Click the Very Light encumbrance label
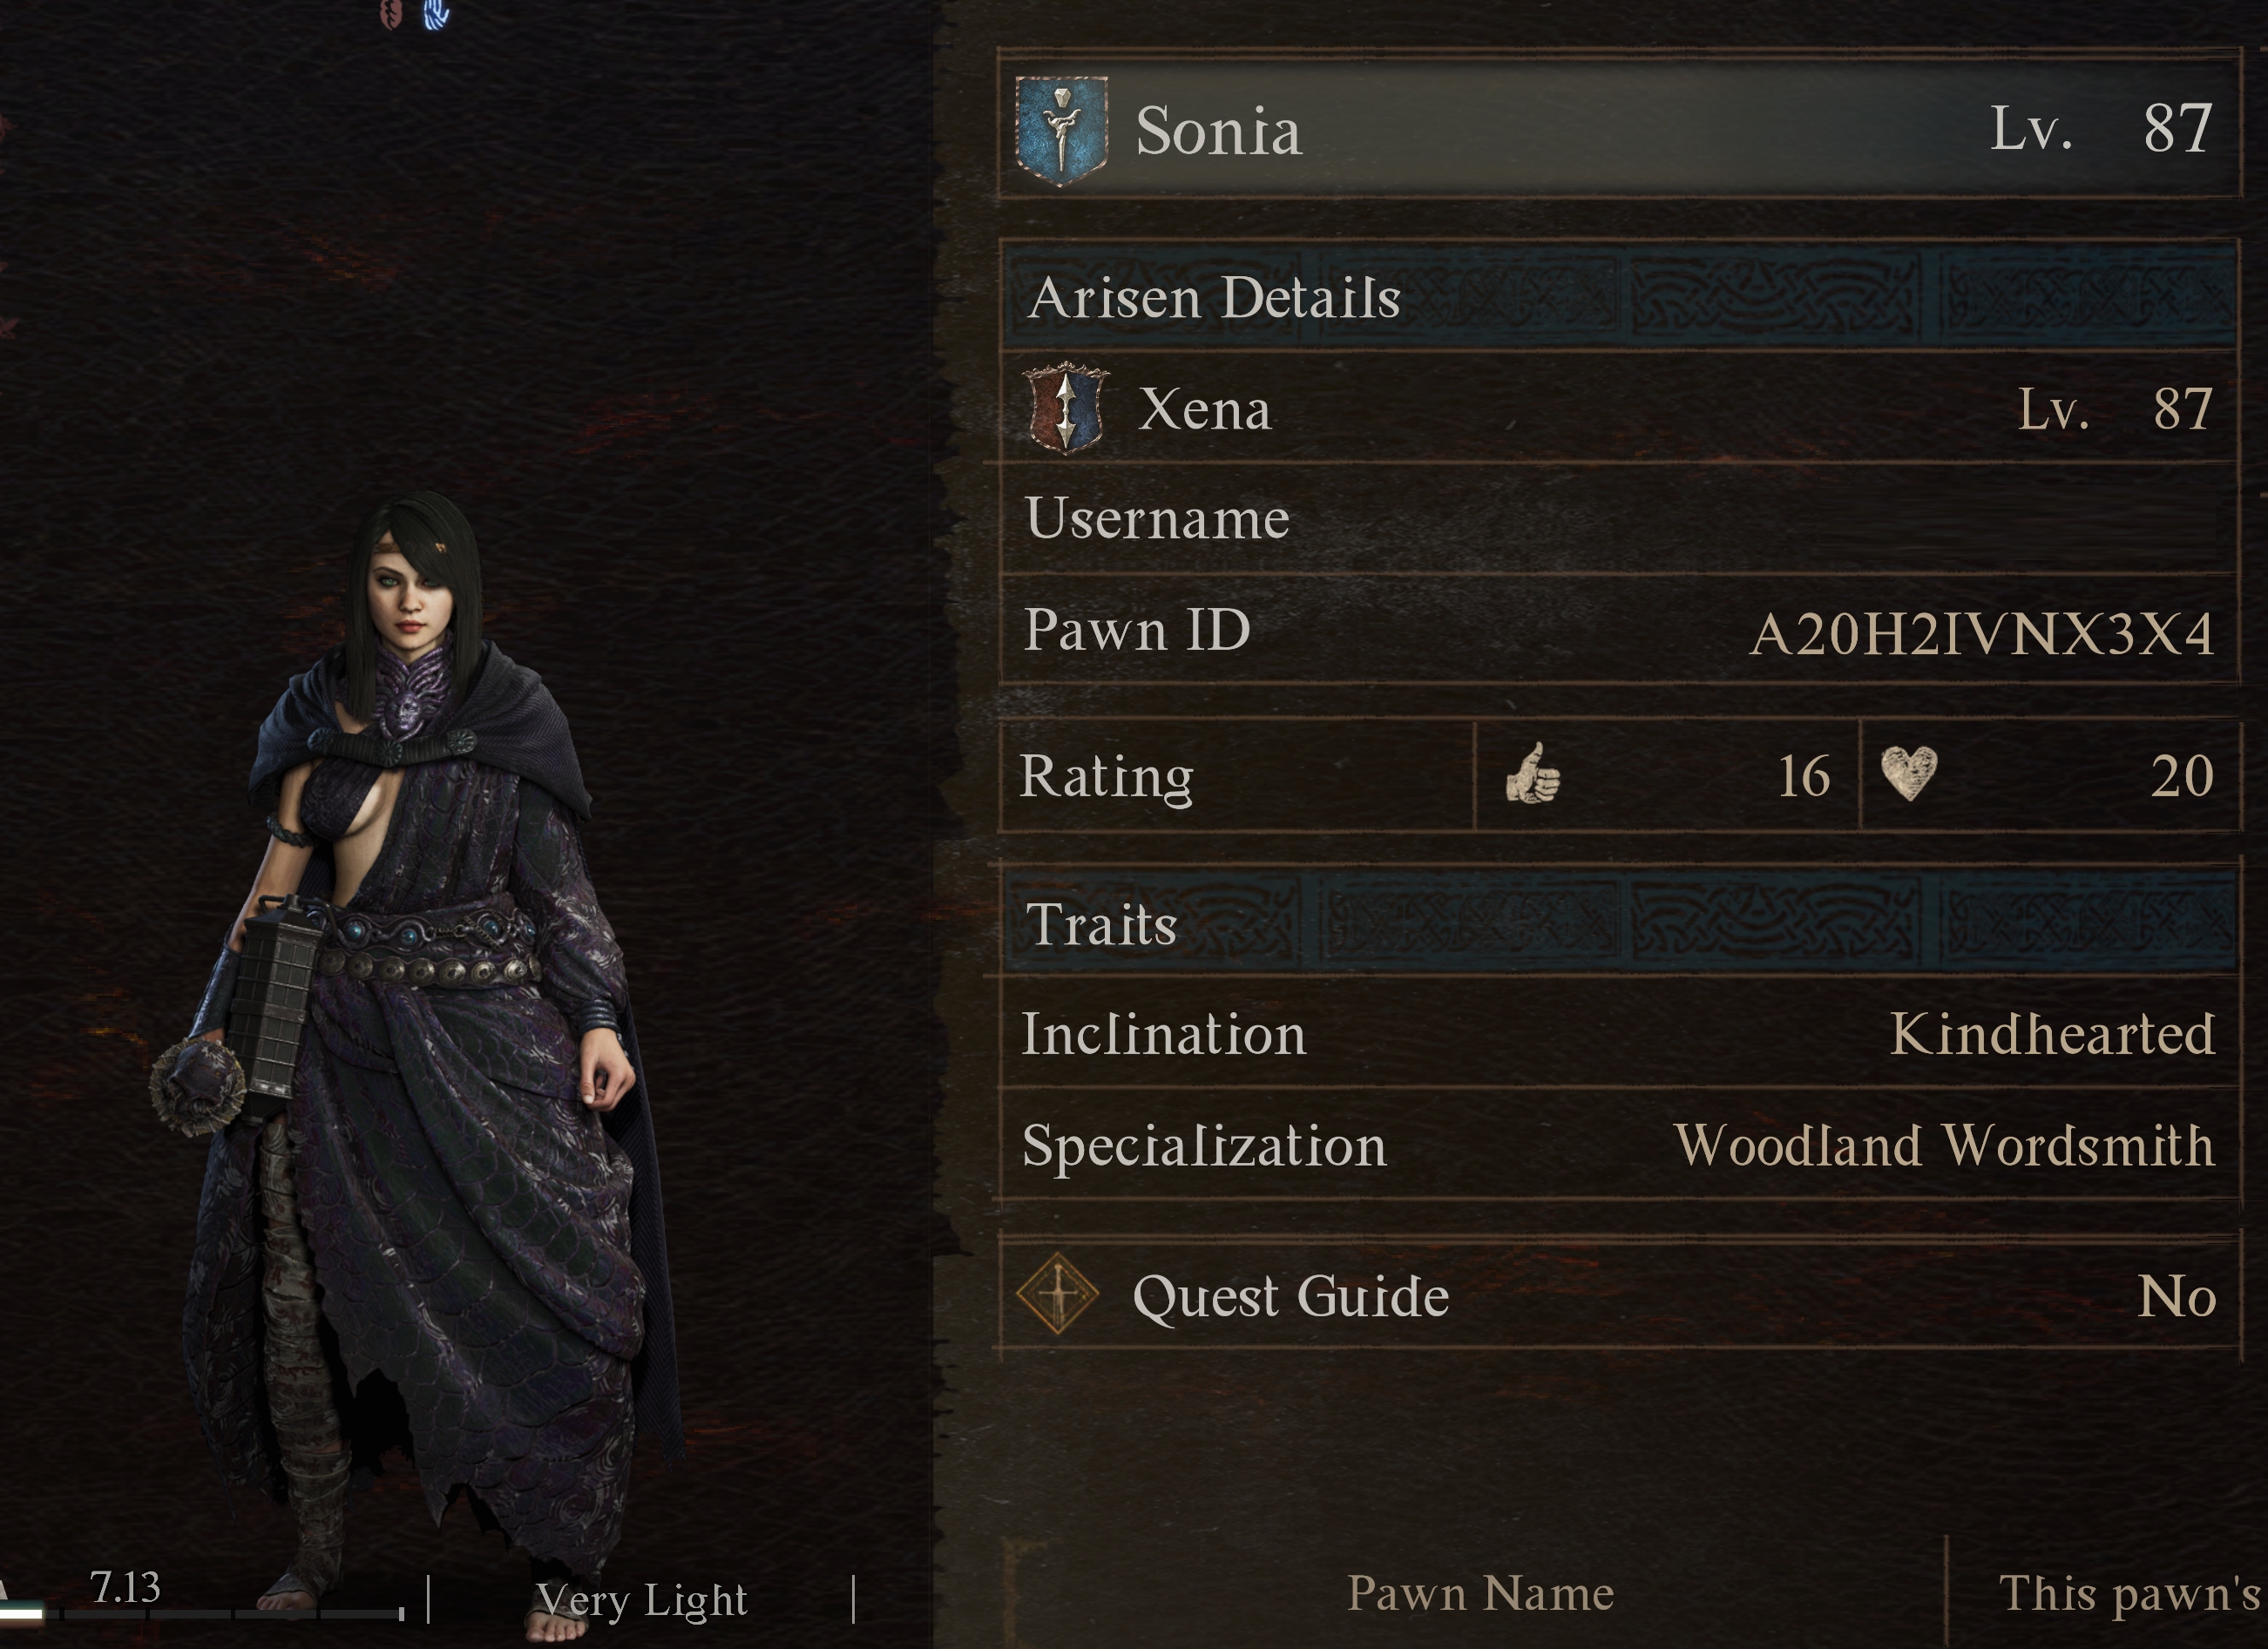 pos(641,1600)
